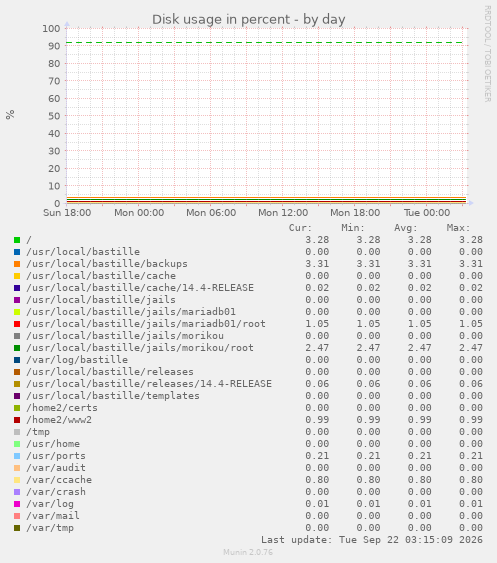Select the legend label /usr/local/bastille/backups
Viewport: 497px width, 563px height.
107,264
